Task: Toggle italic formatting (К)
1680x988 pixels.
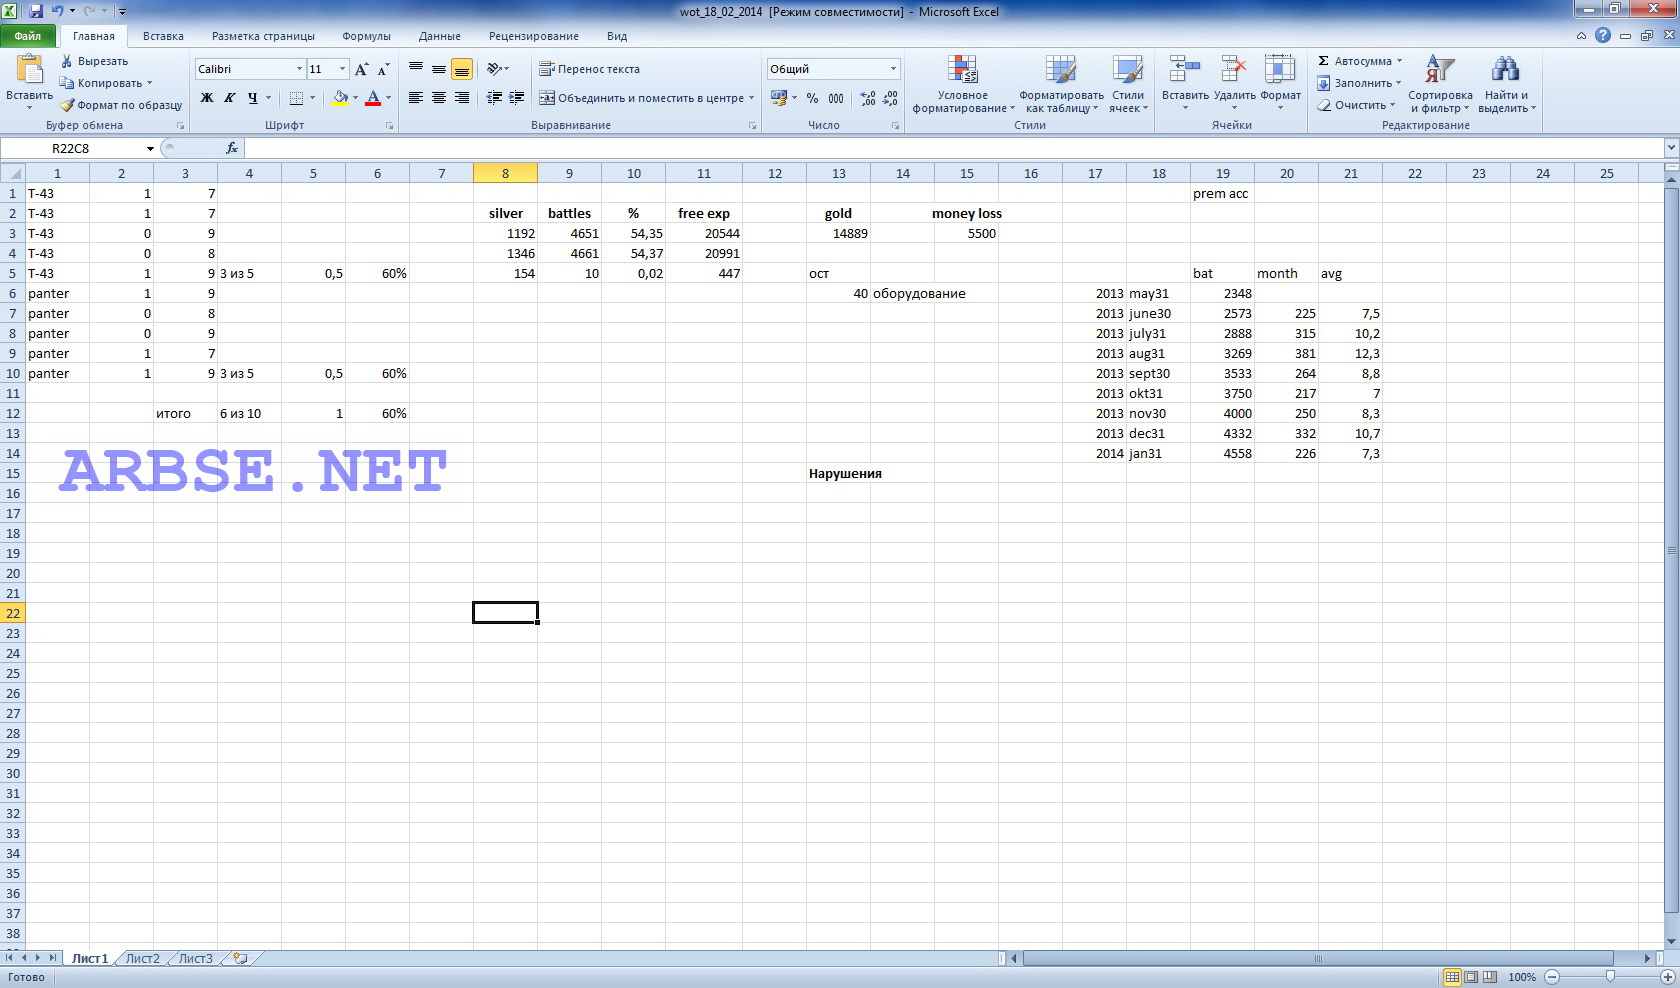Action: 230,98
